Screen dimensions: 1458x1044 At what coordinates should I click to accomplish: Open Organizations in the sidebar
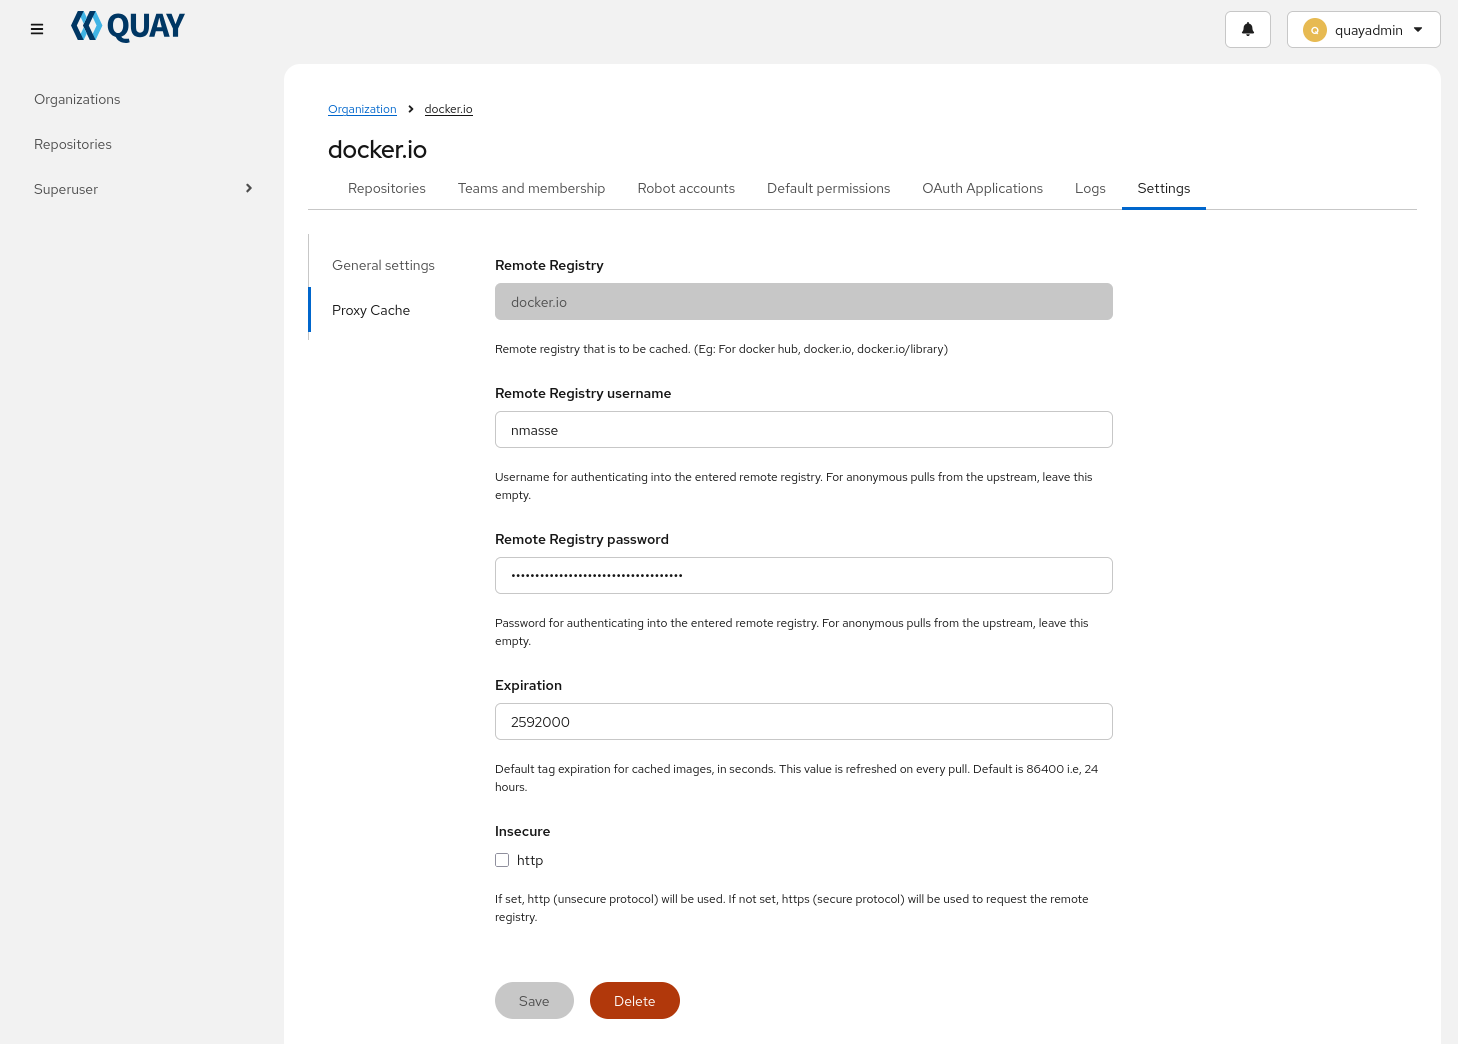pyautogui.click(x=77, y=99)
